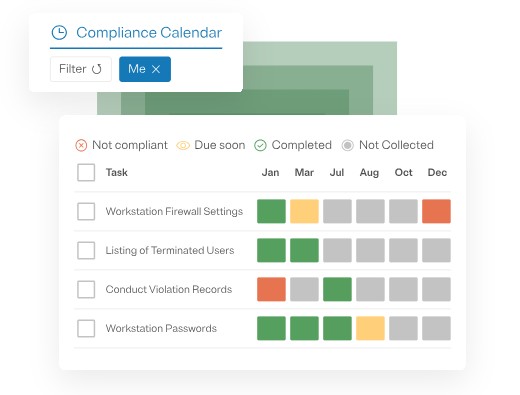Open the Compliance Calendar tab
The width and height of the screenshot is (520, 395).
pyautogui.click(x=136, y=33)
